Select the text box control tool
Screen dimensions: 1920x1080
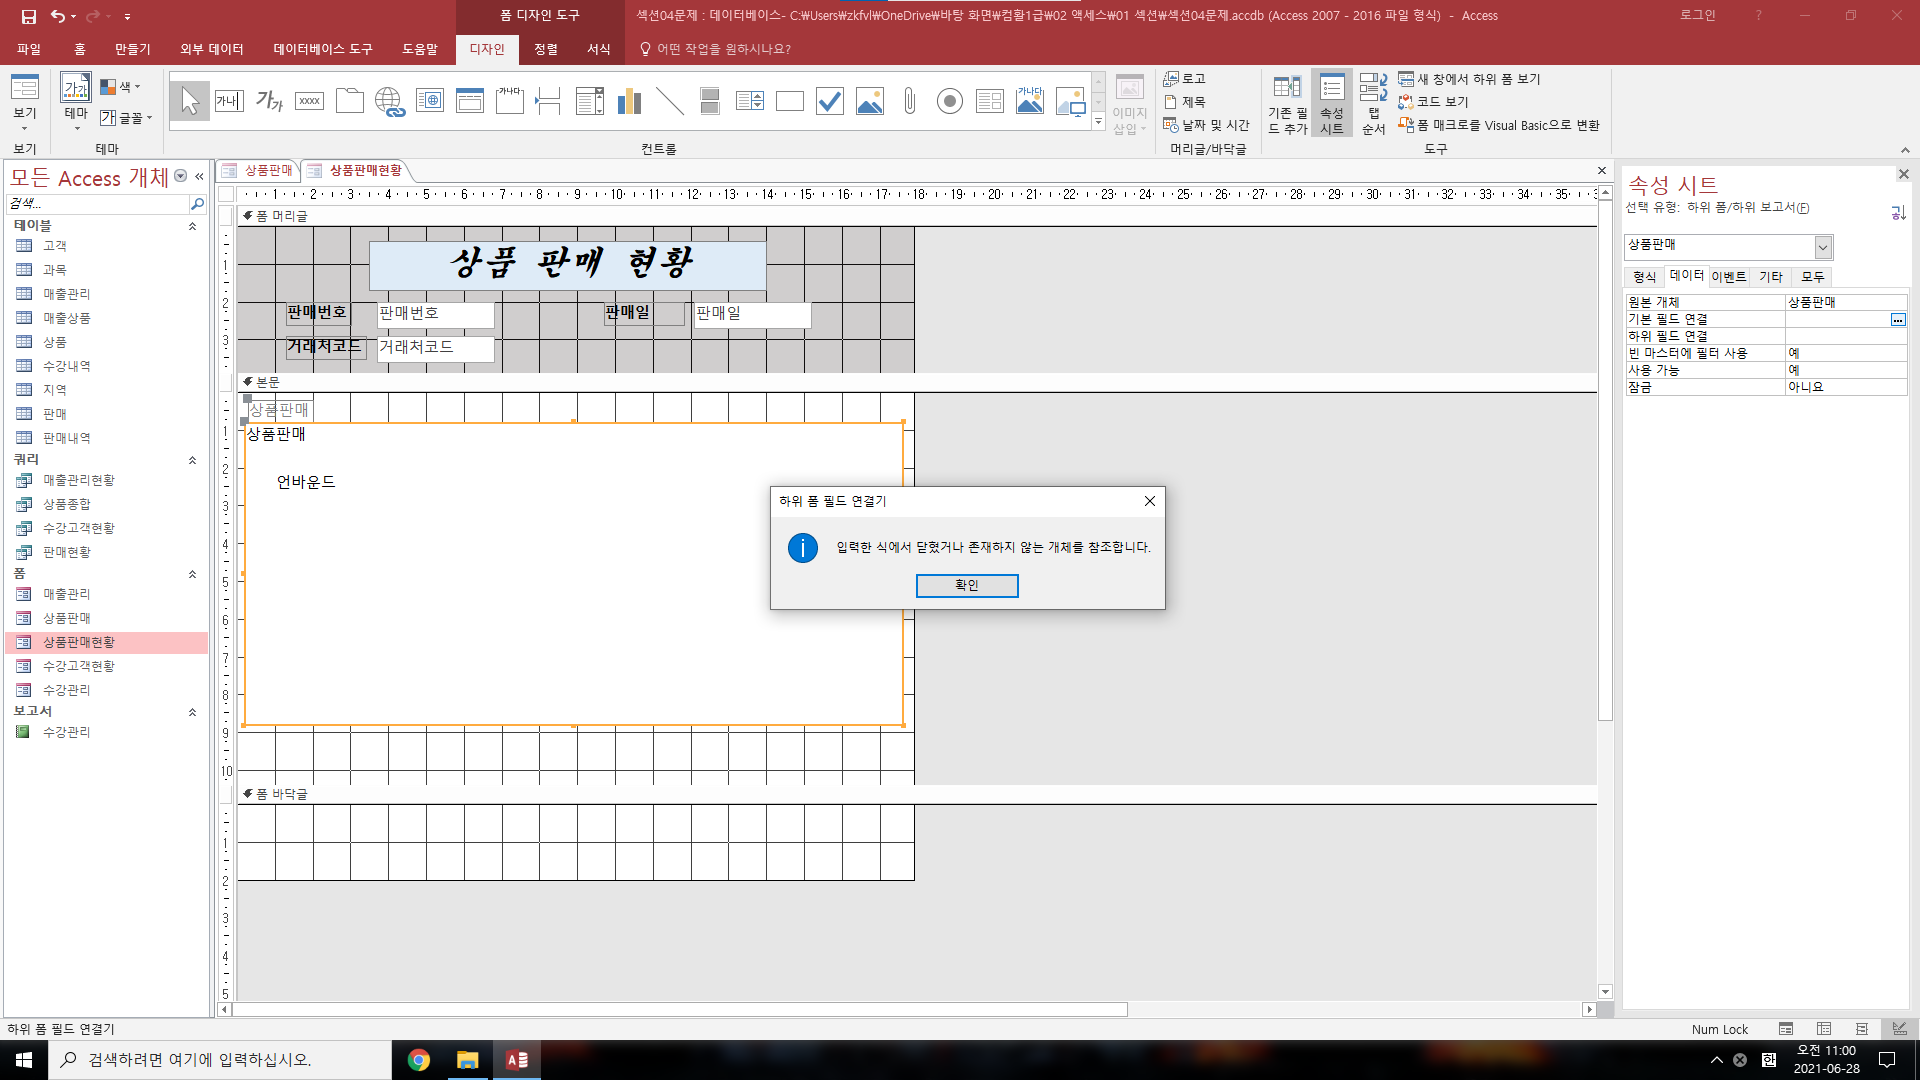click(229, 101)
